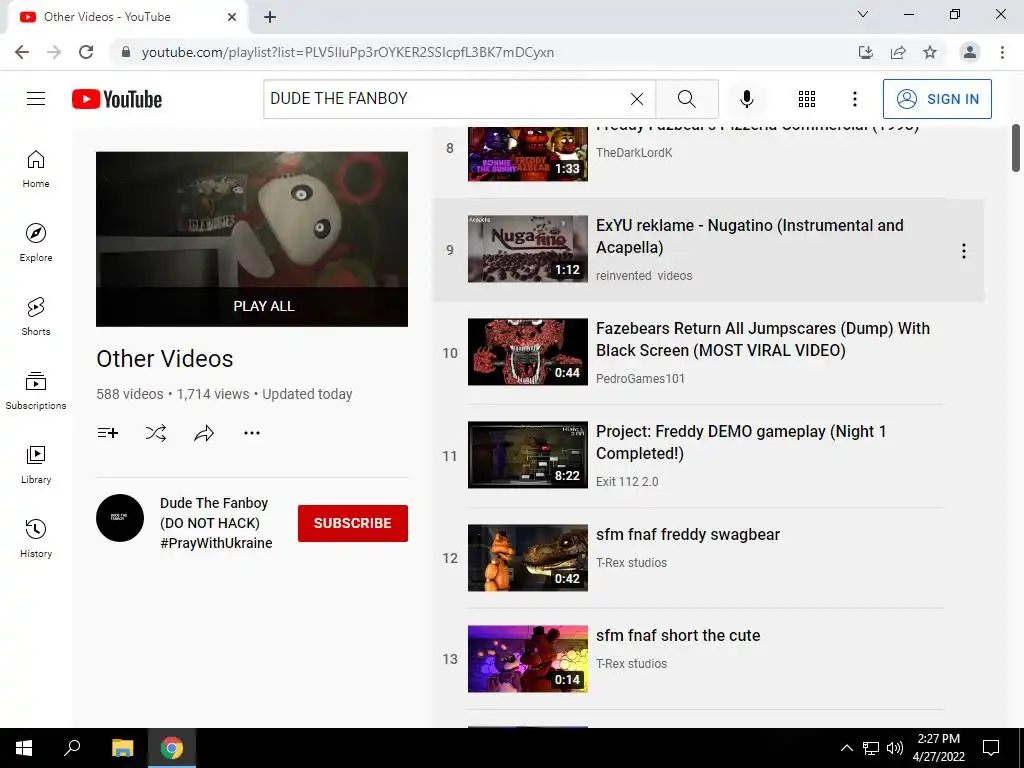Go to the YouTube logo home link
Viewport: 1024px width, 768px height.
(x=117, y=99)
